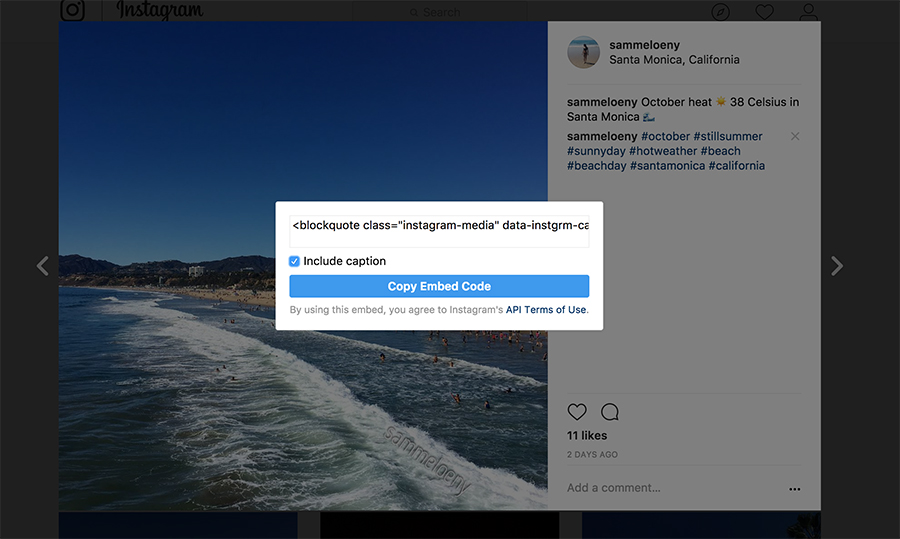
Task: Click the comment speech bubble icon
Action: [610, 412]
